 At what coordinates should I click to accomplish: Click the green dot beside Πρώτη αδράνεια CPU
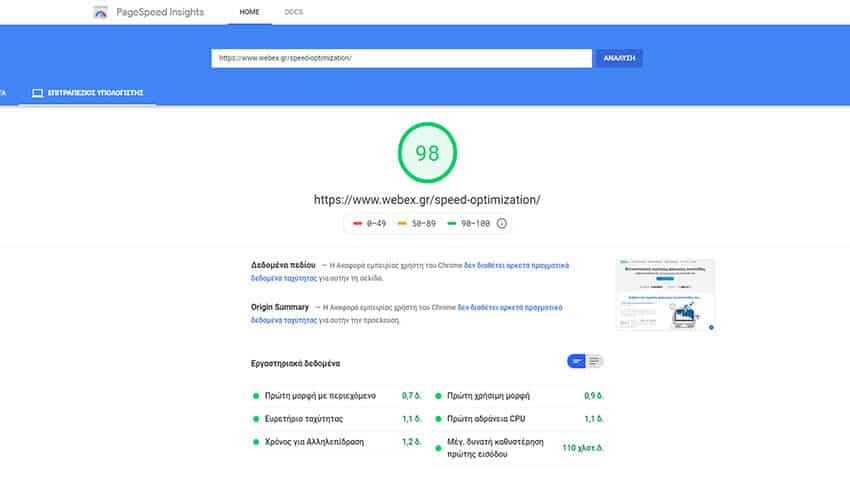[438, 419]
